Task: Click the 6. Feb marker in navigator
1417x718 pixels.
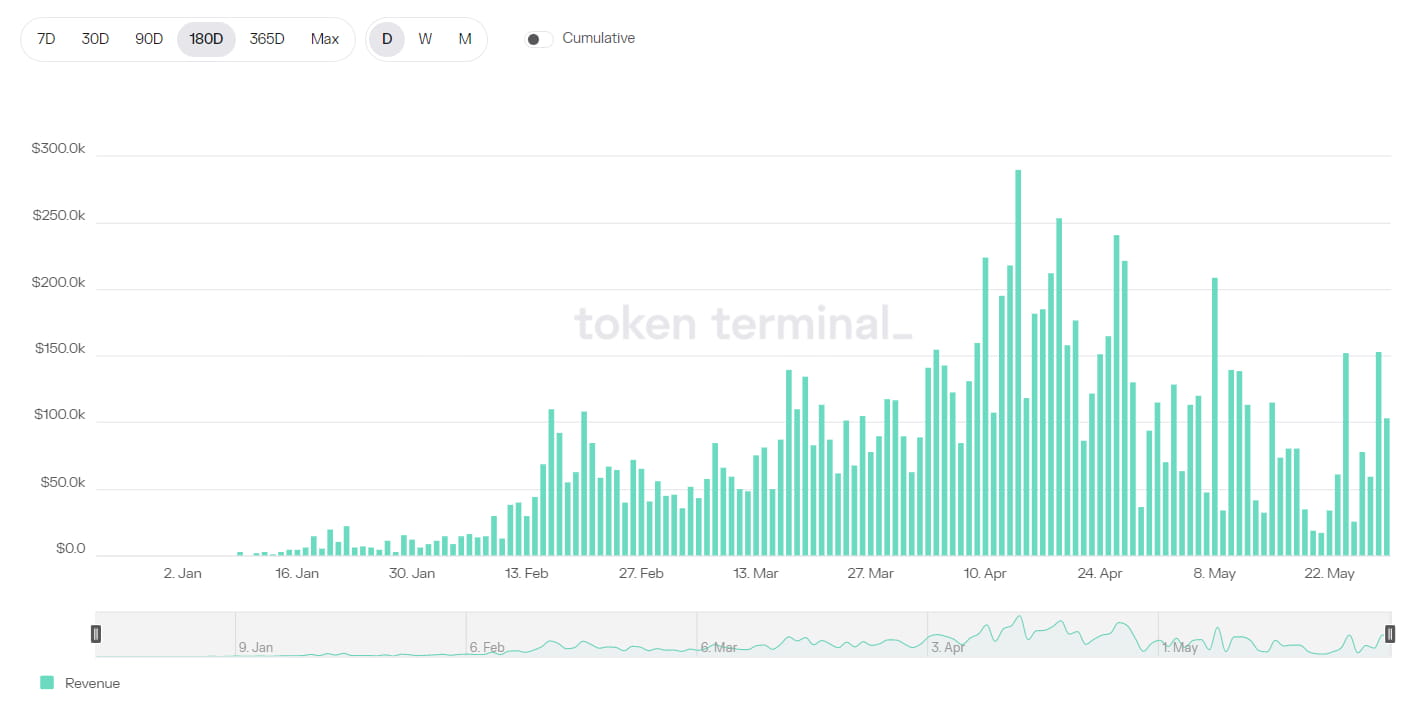Action: [487, 647]
